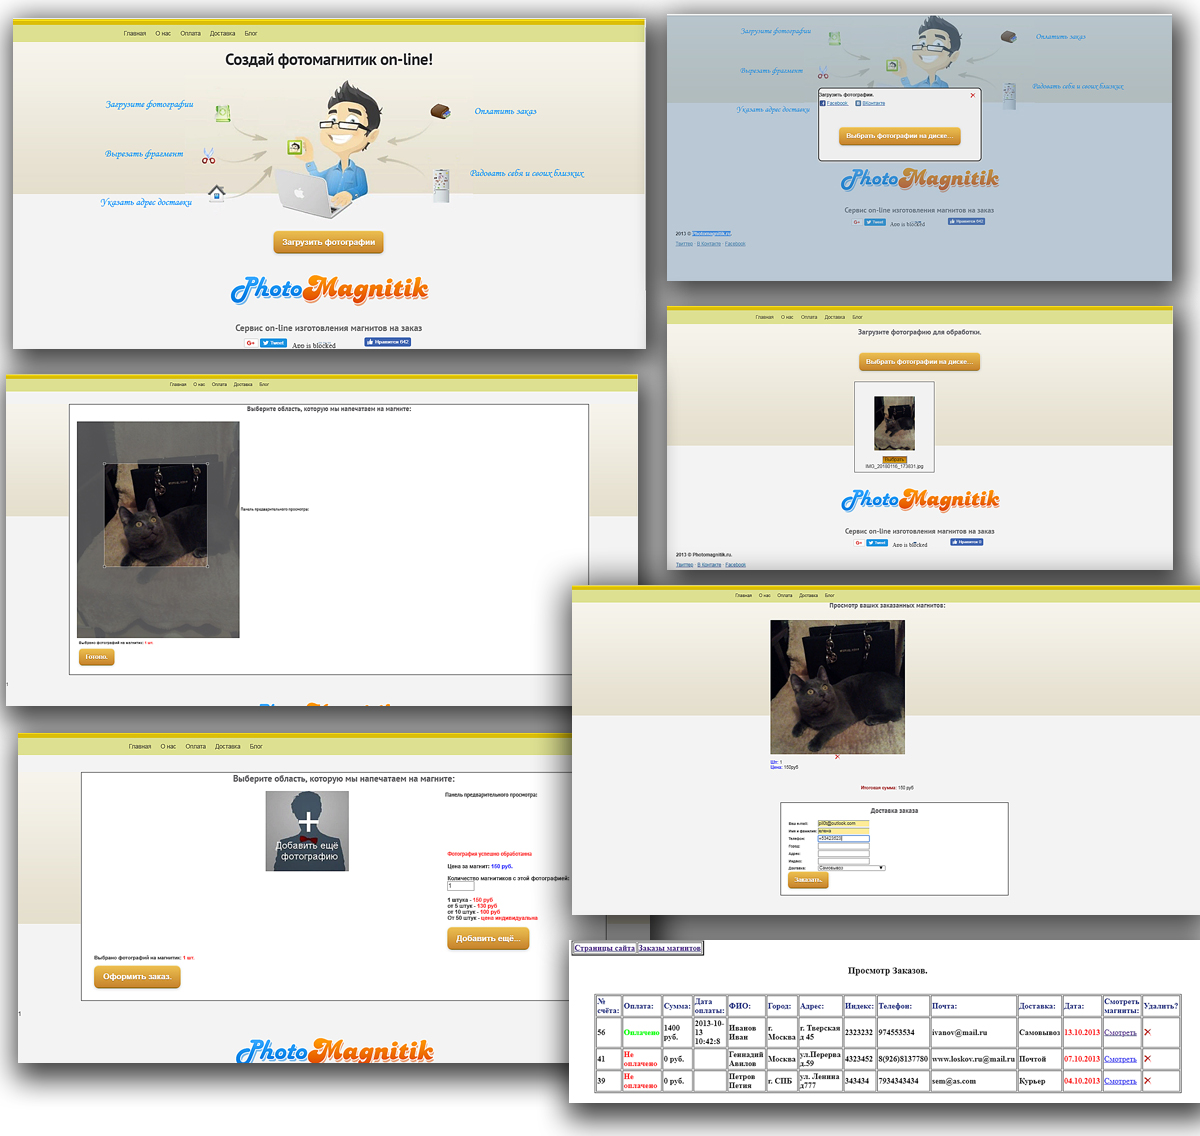This screenshot has height=1136, width=1200.
Task: Click the 'Вырезать фрагмент' link on the home page
Action: tap(144, 154)
